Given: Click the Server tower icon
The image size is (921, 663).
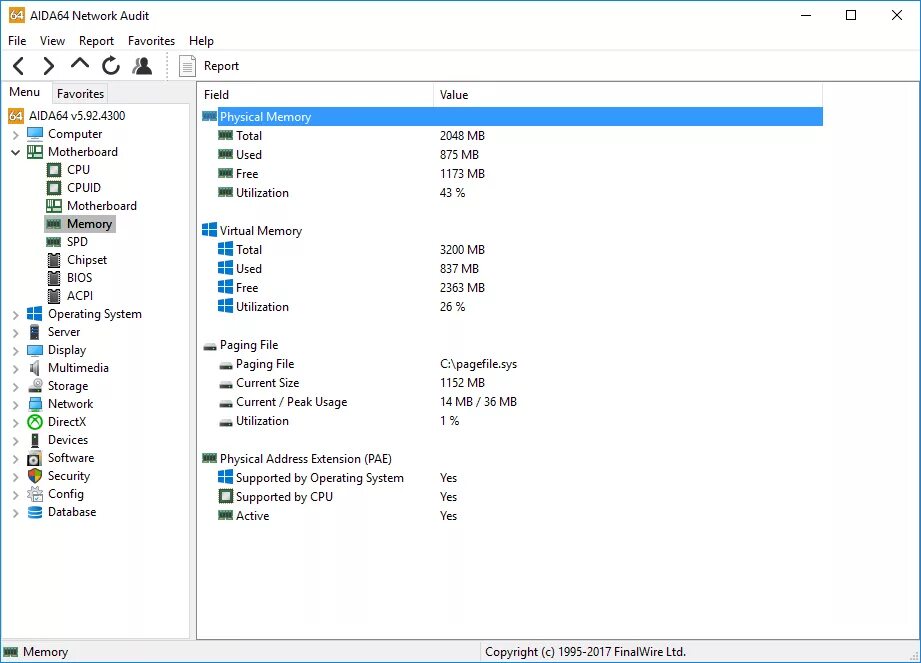Looking at the screenshot, I should coord(35,332).
